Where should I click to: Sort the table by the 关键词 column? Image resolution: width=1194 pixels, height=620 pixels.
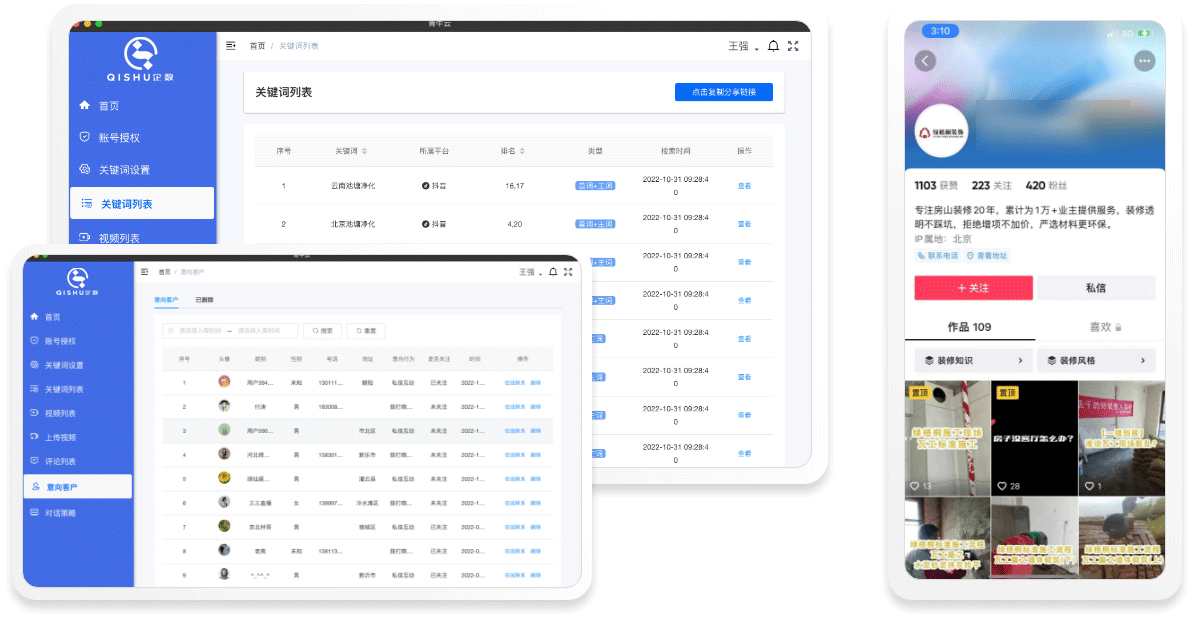(x=350, y=151)
